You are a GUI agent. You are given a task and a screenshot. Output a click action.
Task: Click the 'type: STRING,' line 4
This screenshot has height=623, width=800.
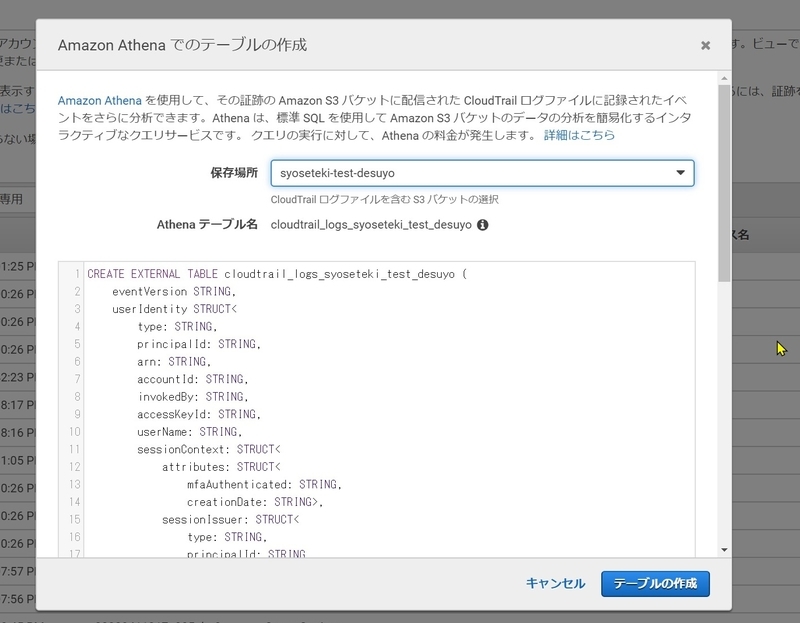point(177,327)
